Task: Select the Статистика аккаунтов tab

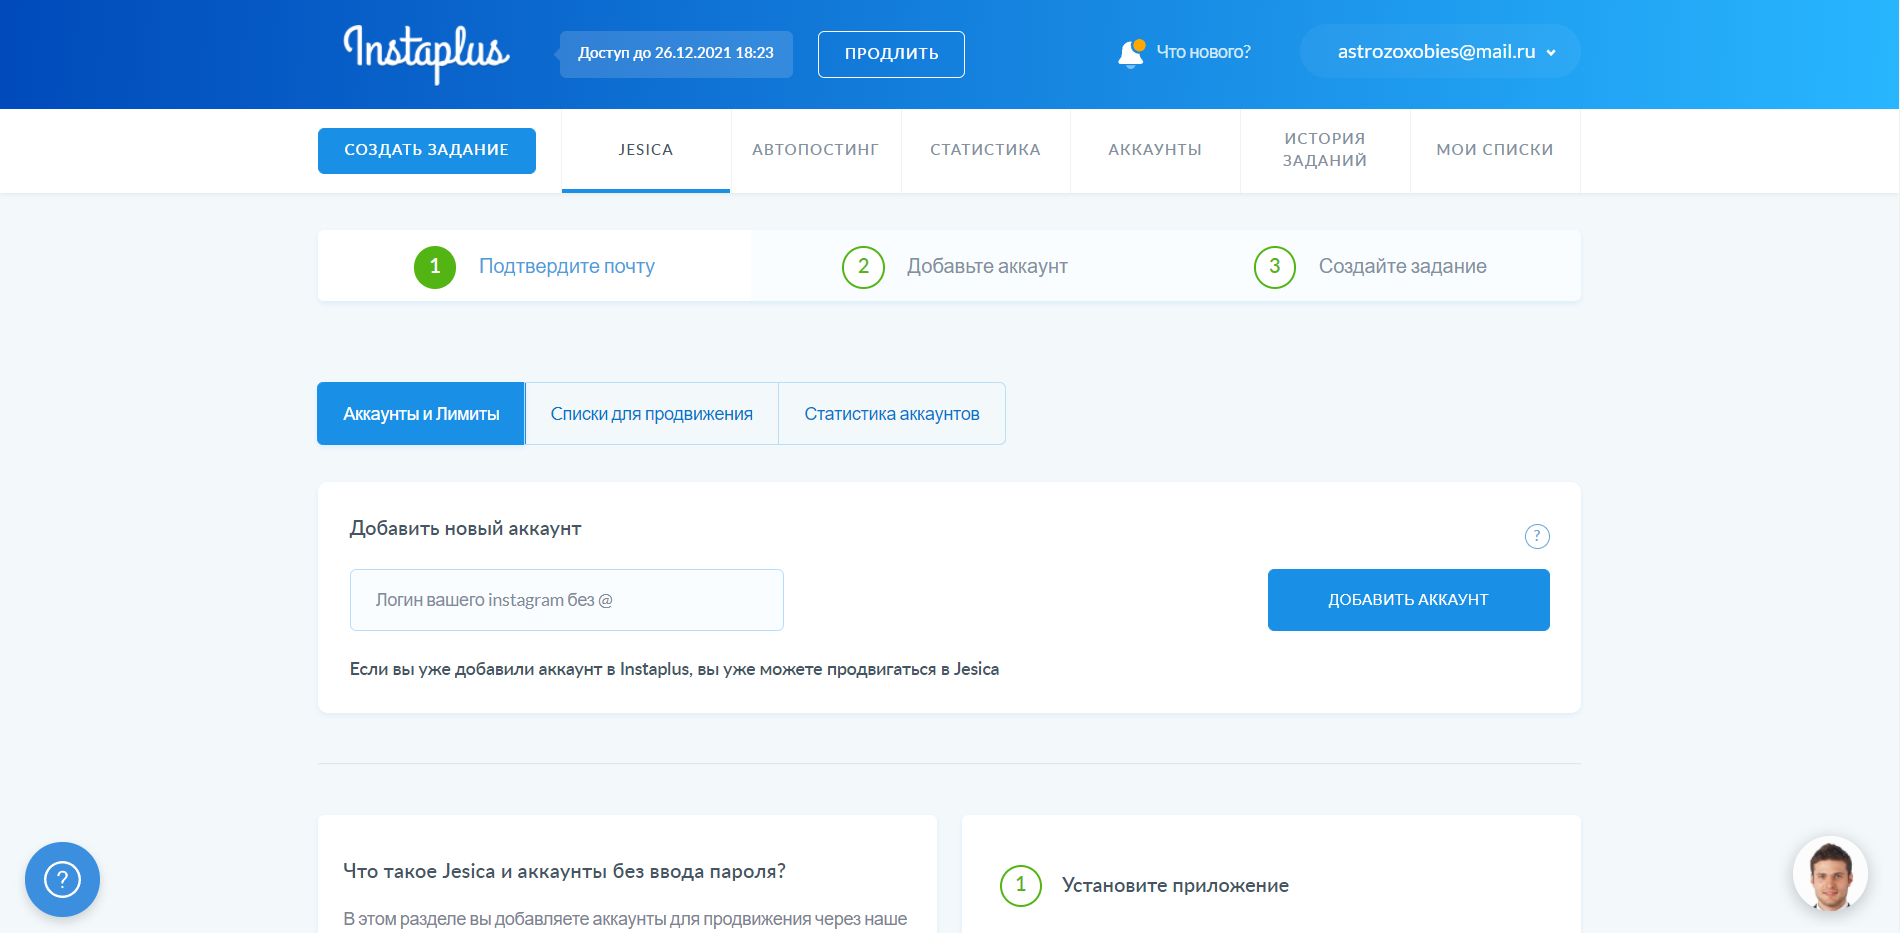Action: [x=892, y=414]
